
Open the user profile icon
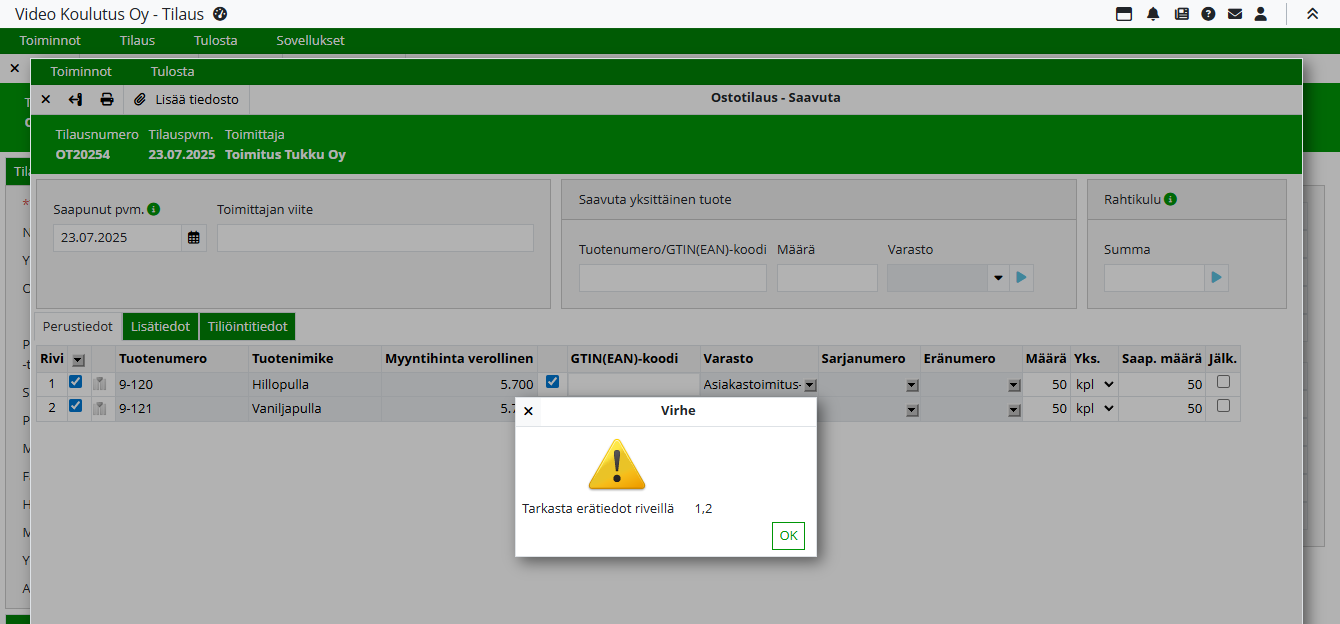(1261, 14)
